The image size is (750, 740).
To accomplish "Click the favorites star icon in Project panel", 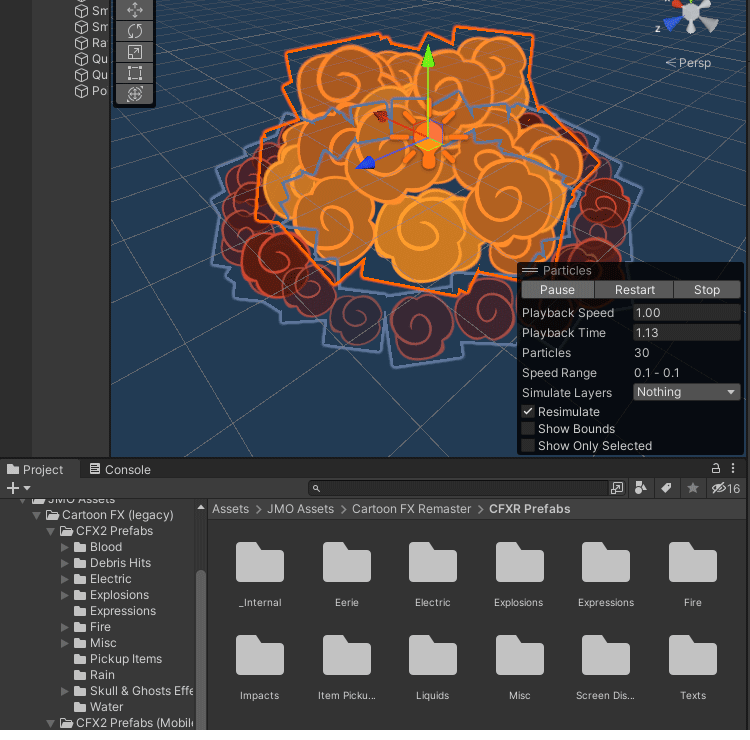I will pos(692,488).
